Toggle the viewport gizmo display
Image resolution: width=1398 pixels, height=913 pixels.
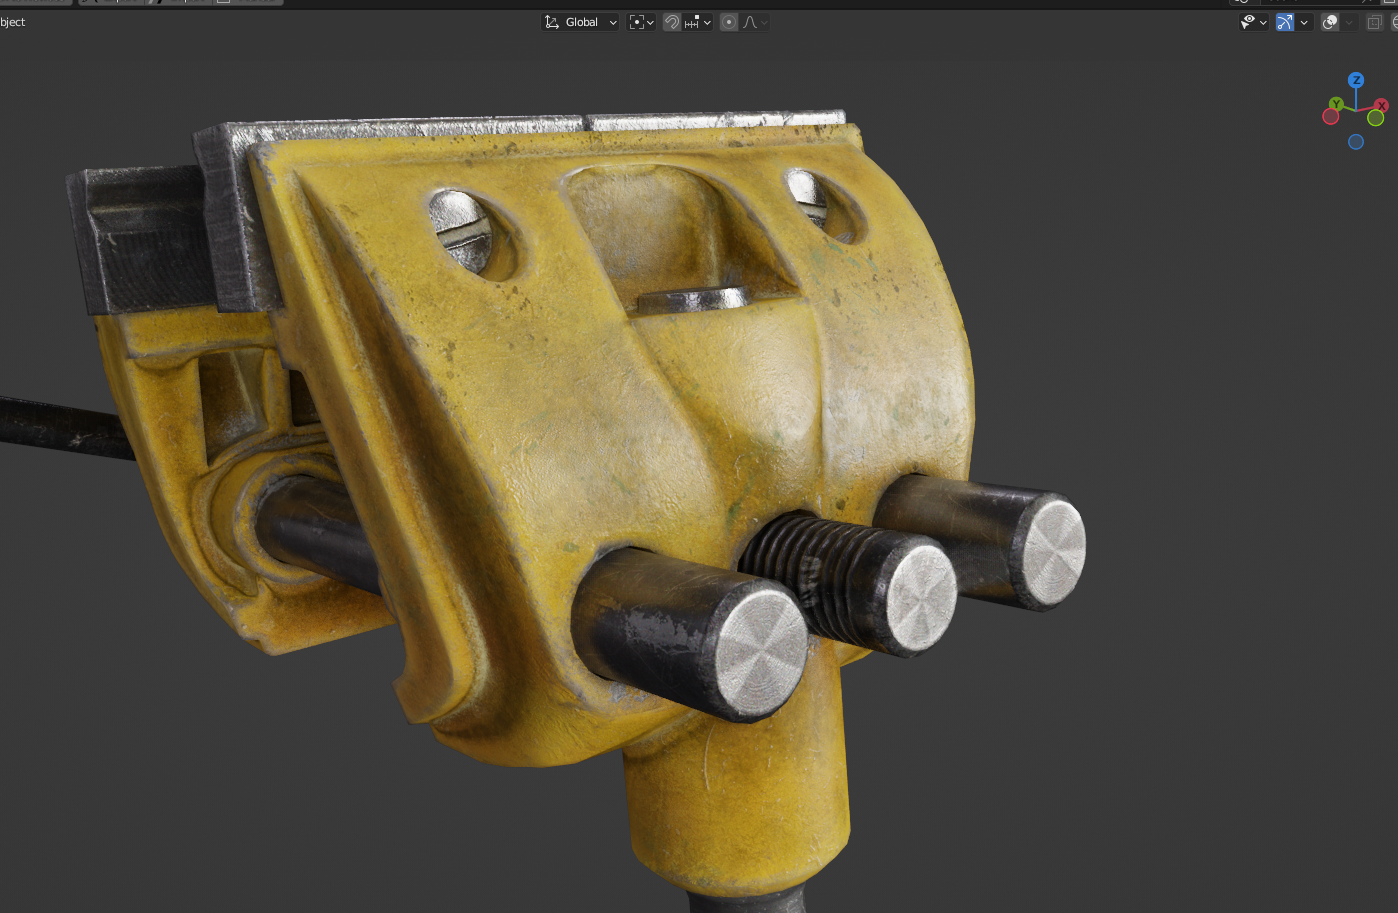(x=1285, y=22)
